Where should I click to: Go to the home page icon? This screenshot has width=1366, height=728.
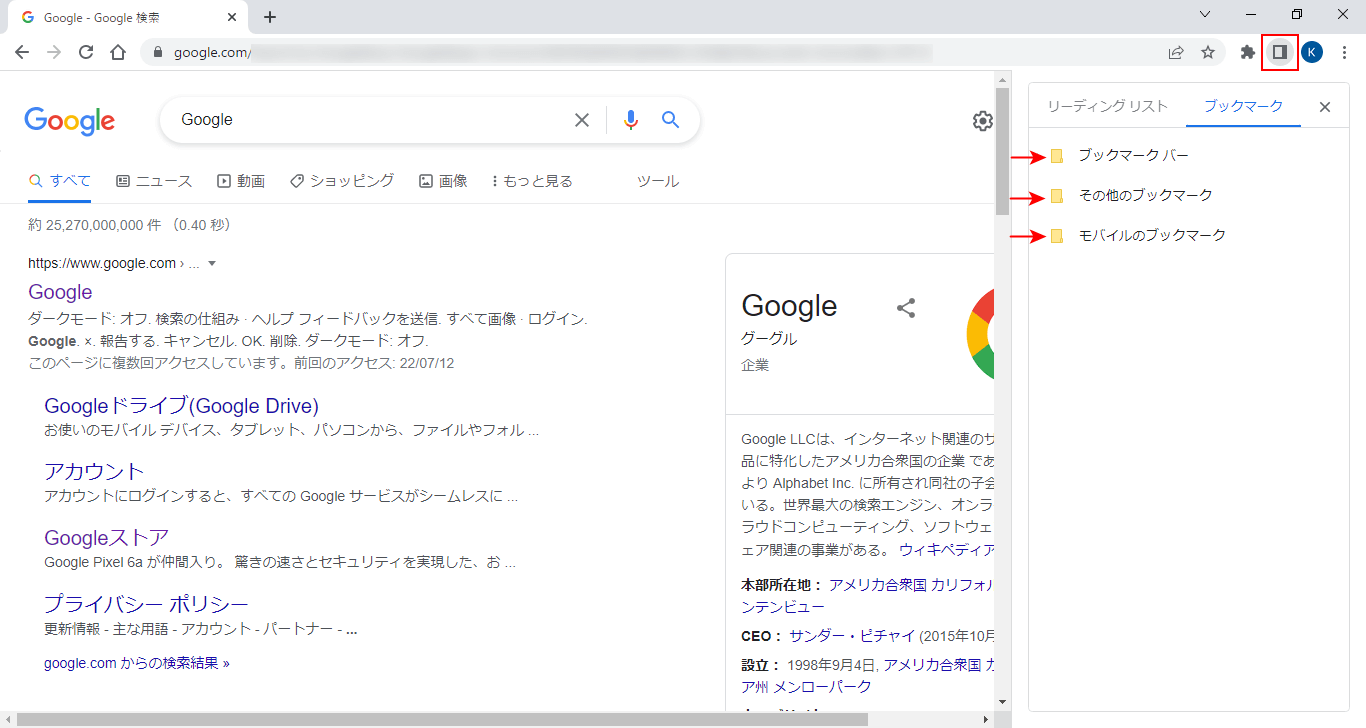118,52
